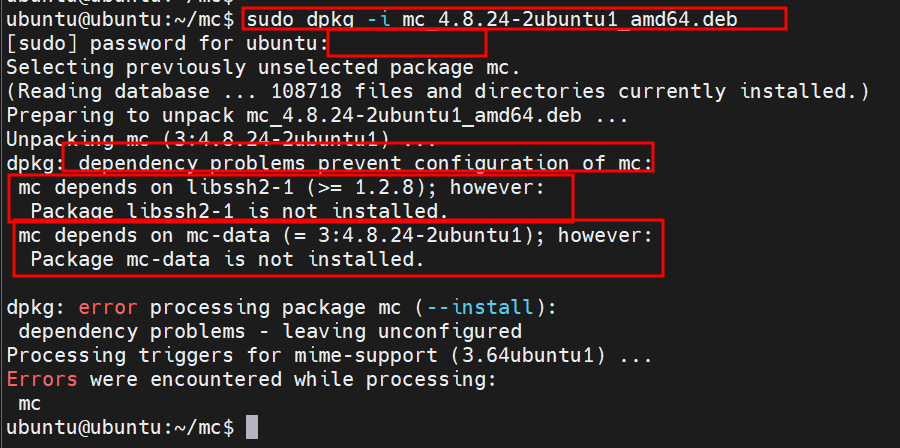Click the "Processing triggers for mime-support" line
The image size is (900, 448).
click(x=329, y=355)
